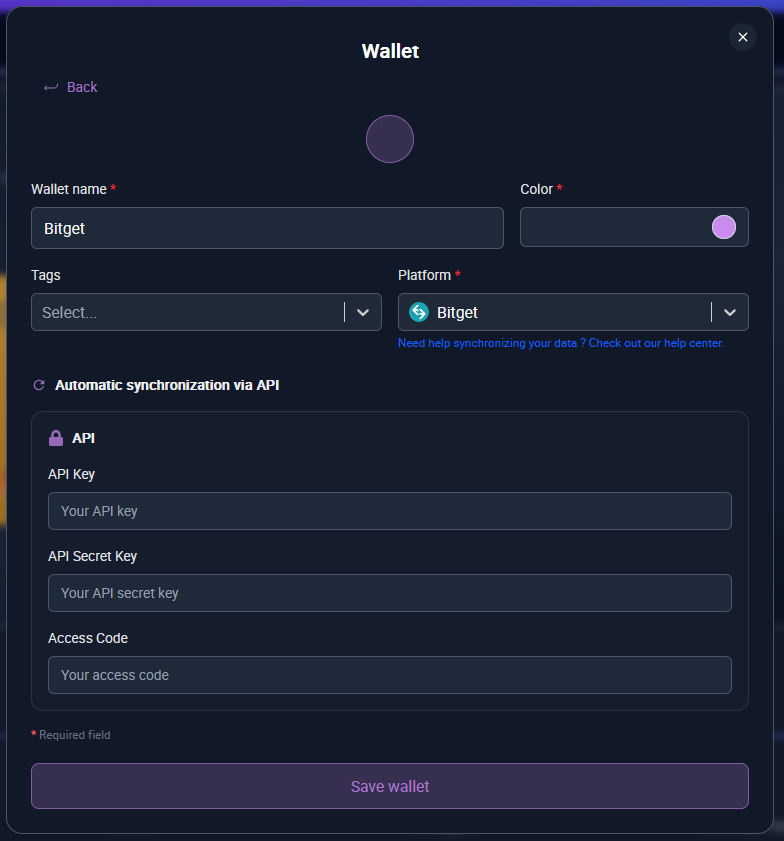
Task: Click the Automatic synchronization via API heading
Action: pos(167,385)
